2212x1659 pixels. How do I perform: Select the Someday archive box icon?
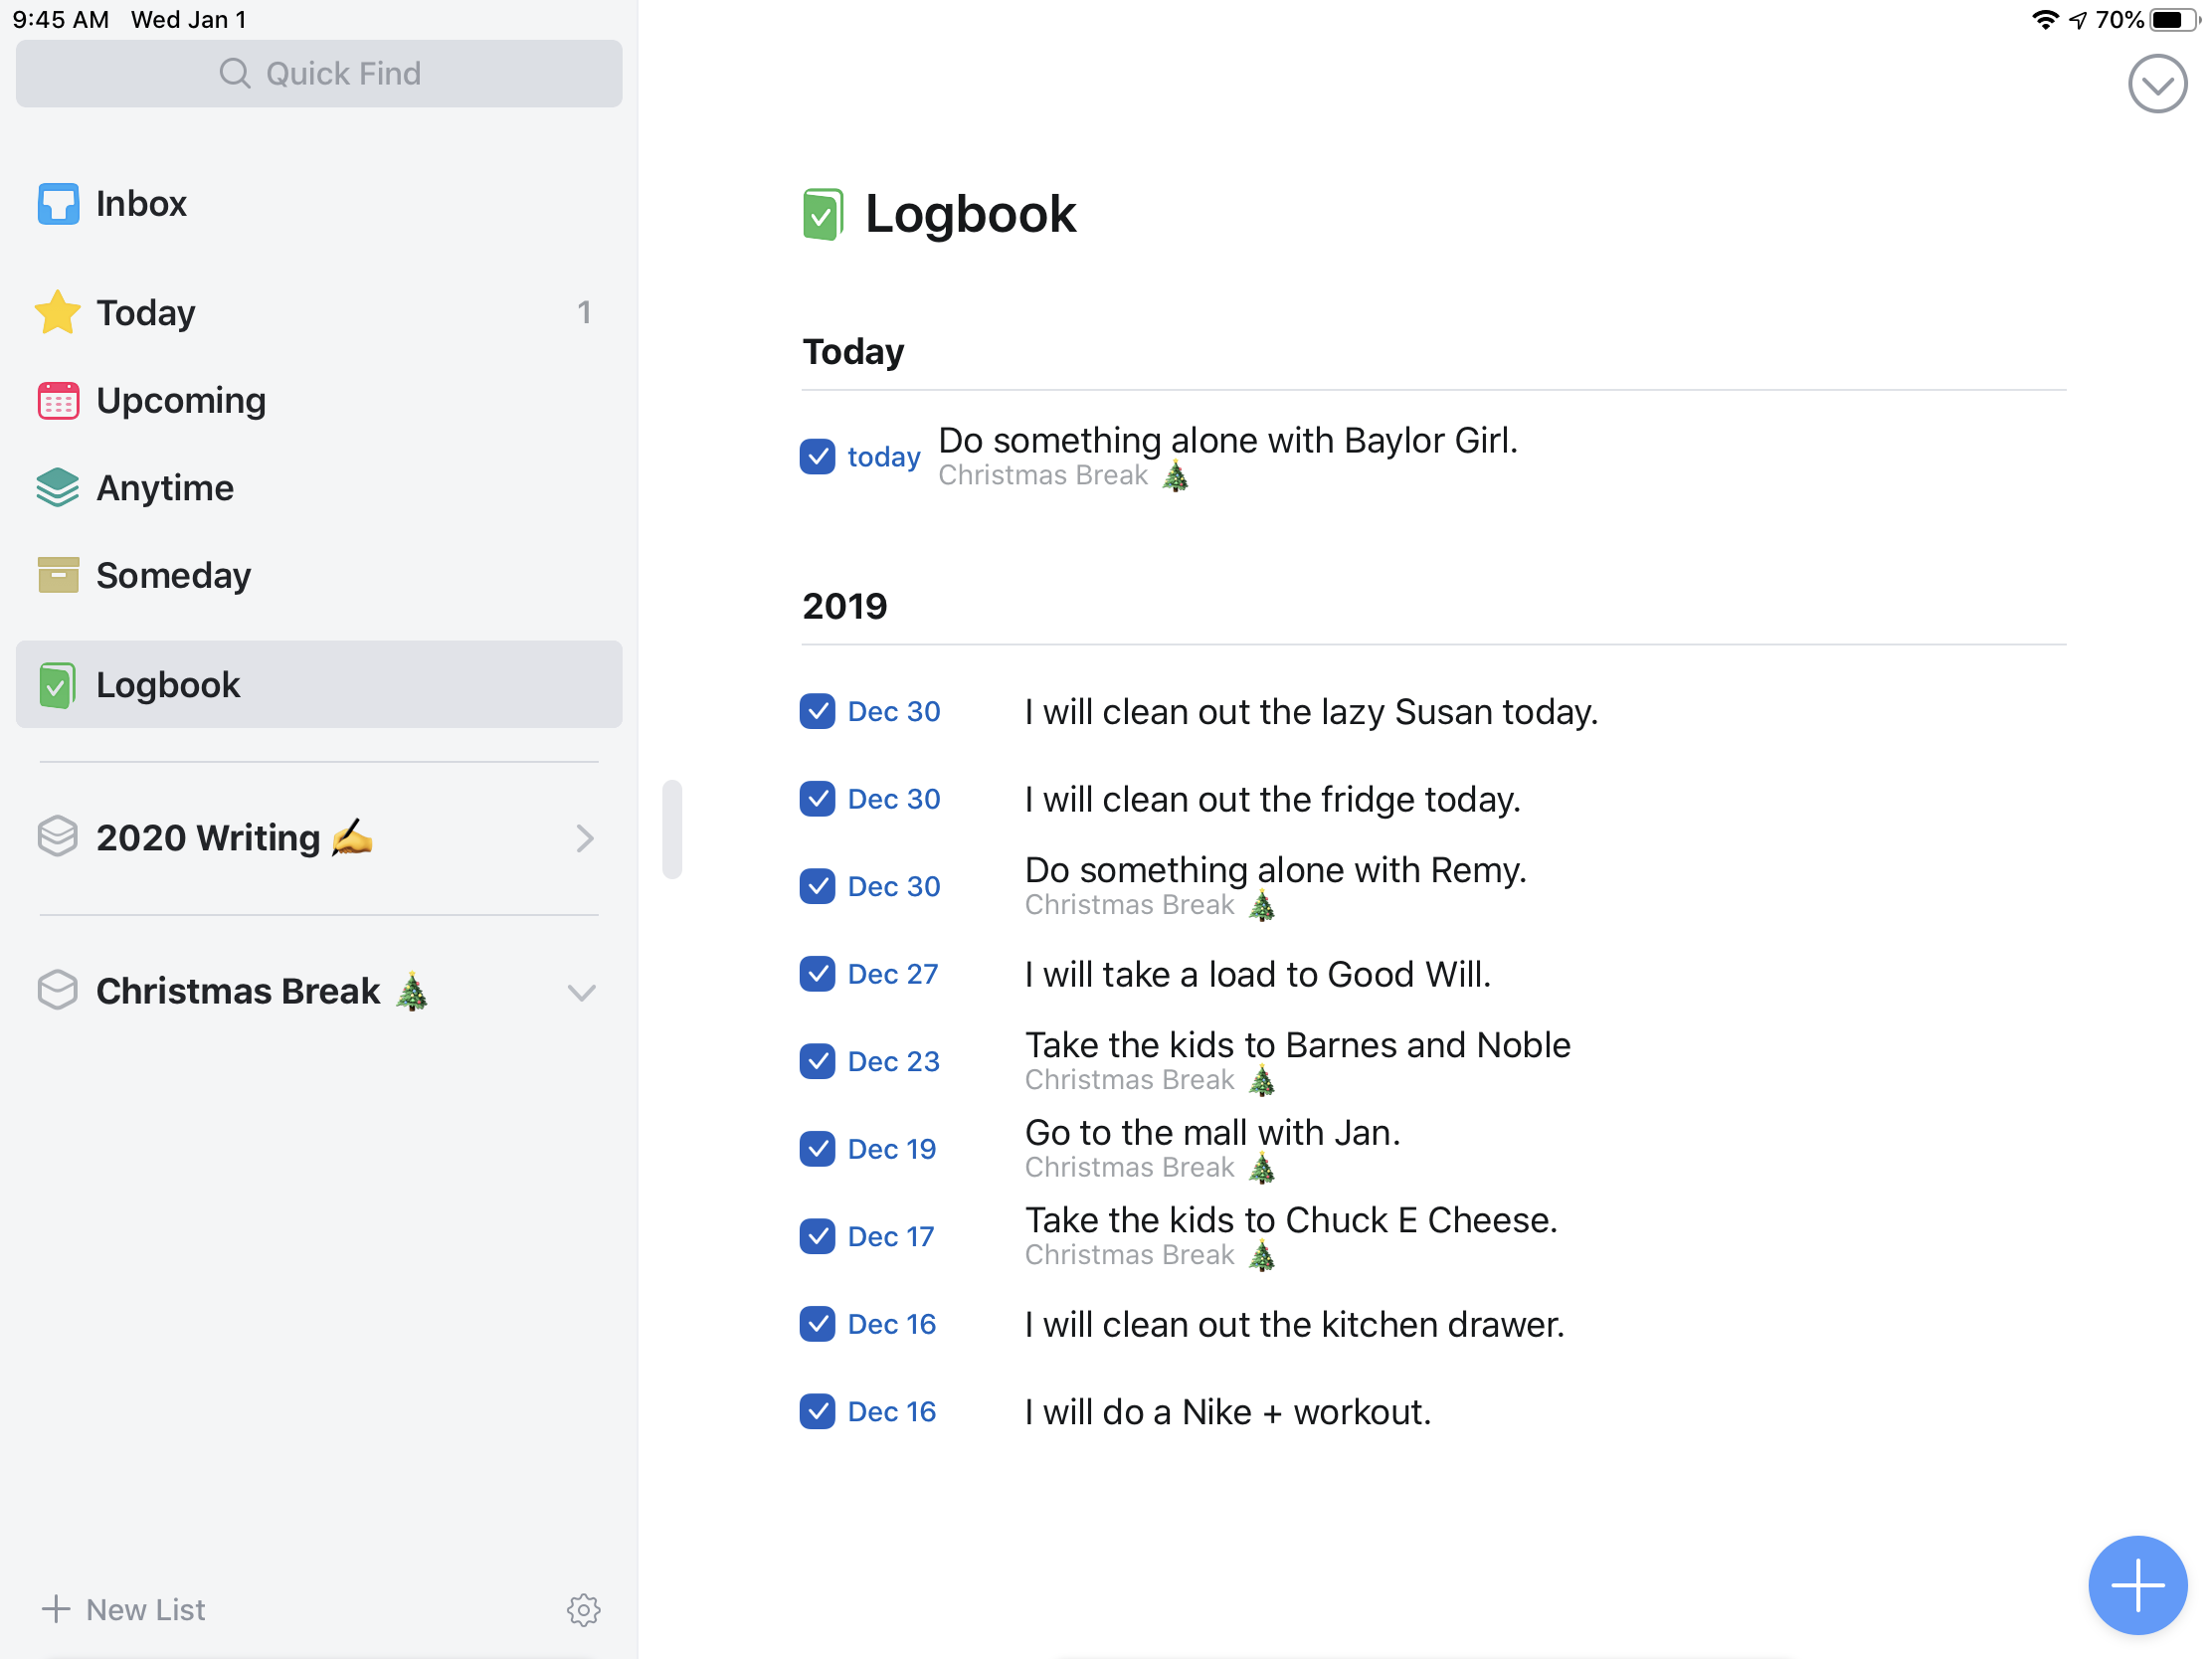(x=58, y=575)
